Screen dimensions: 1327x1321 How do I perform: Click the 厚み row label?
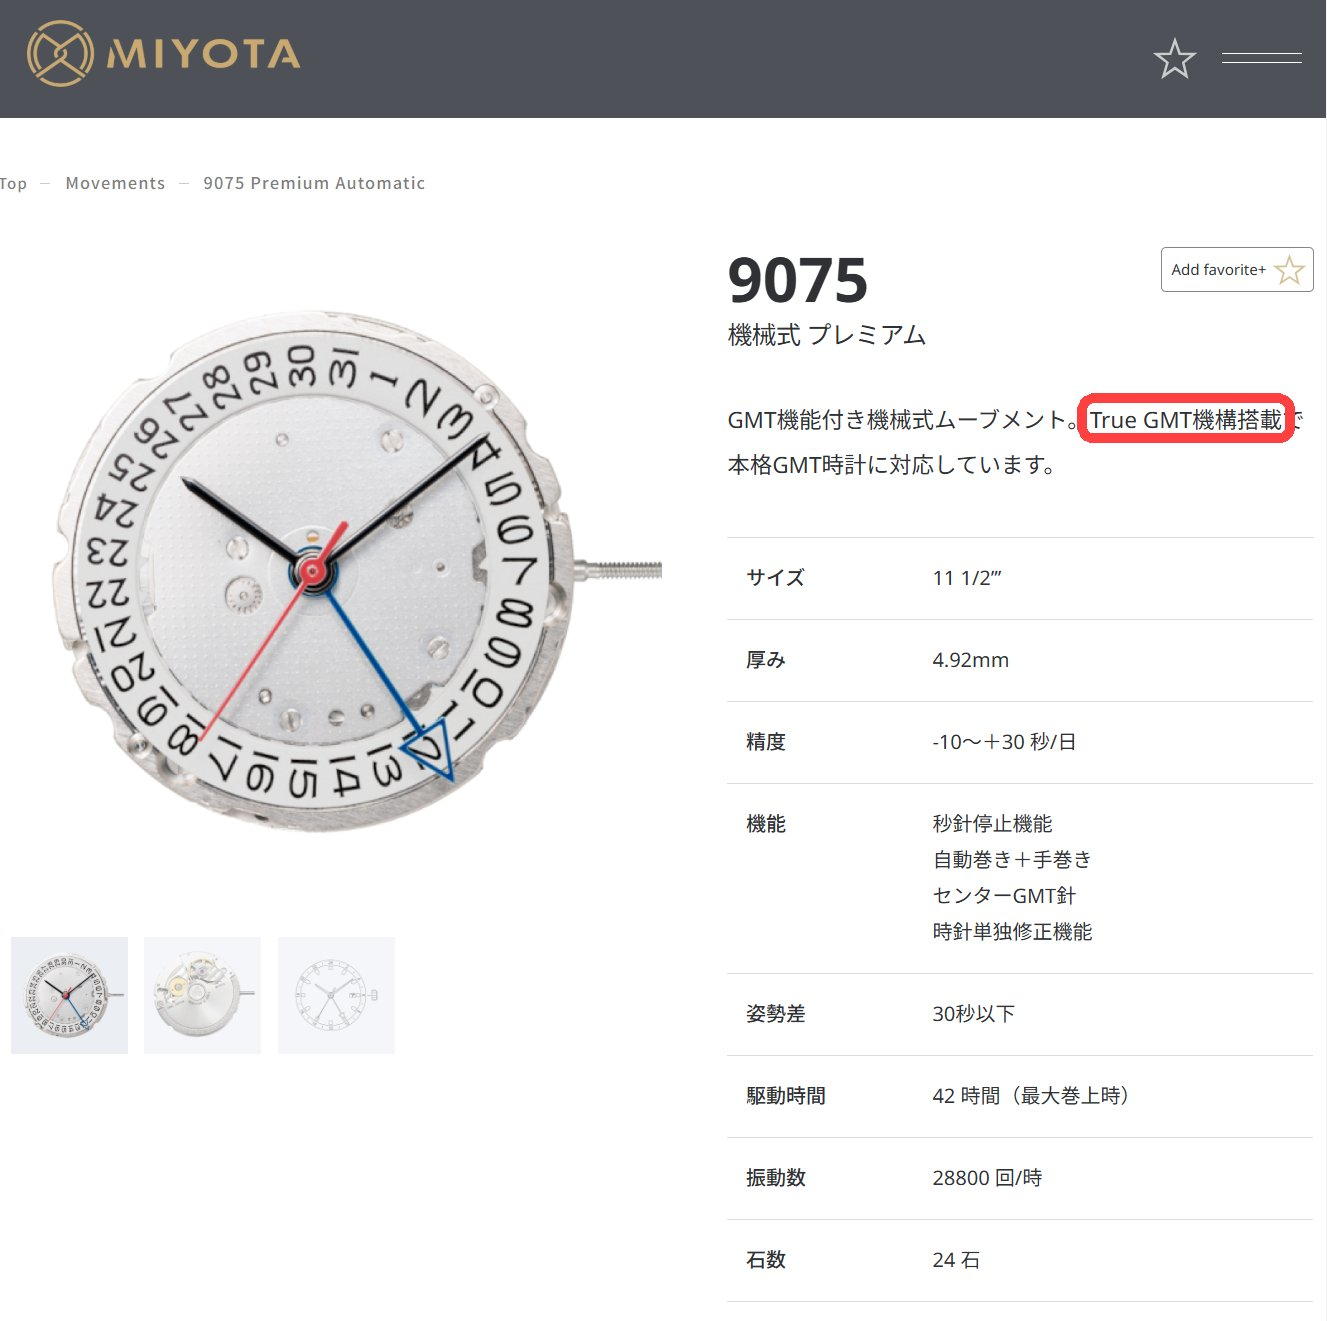pos(765,660)
